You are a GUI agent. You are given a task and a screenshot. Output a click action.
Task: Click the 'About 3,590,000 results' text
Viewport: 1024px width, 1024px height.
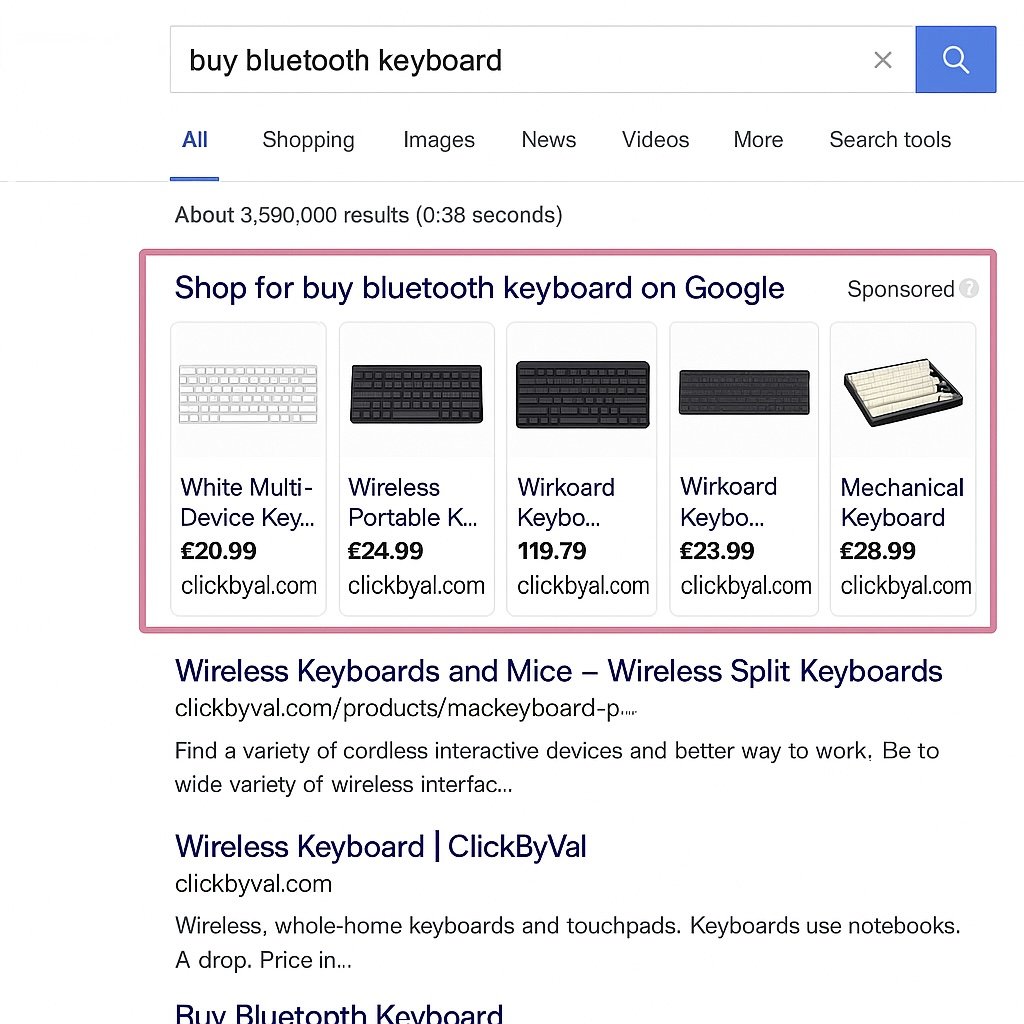(x=368, y=215)
